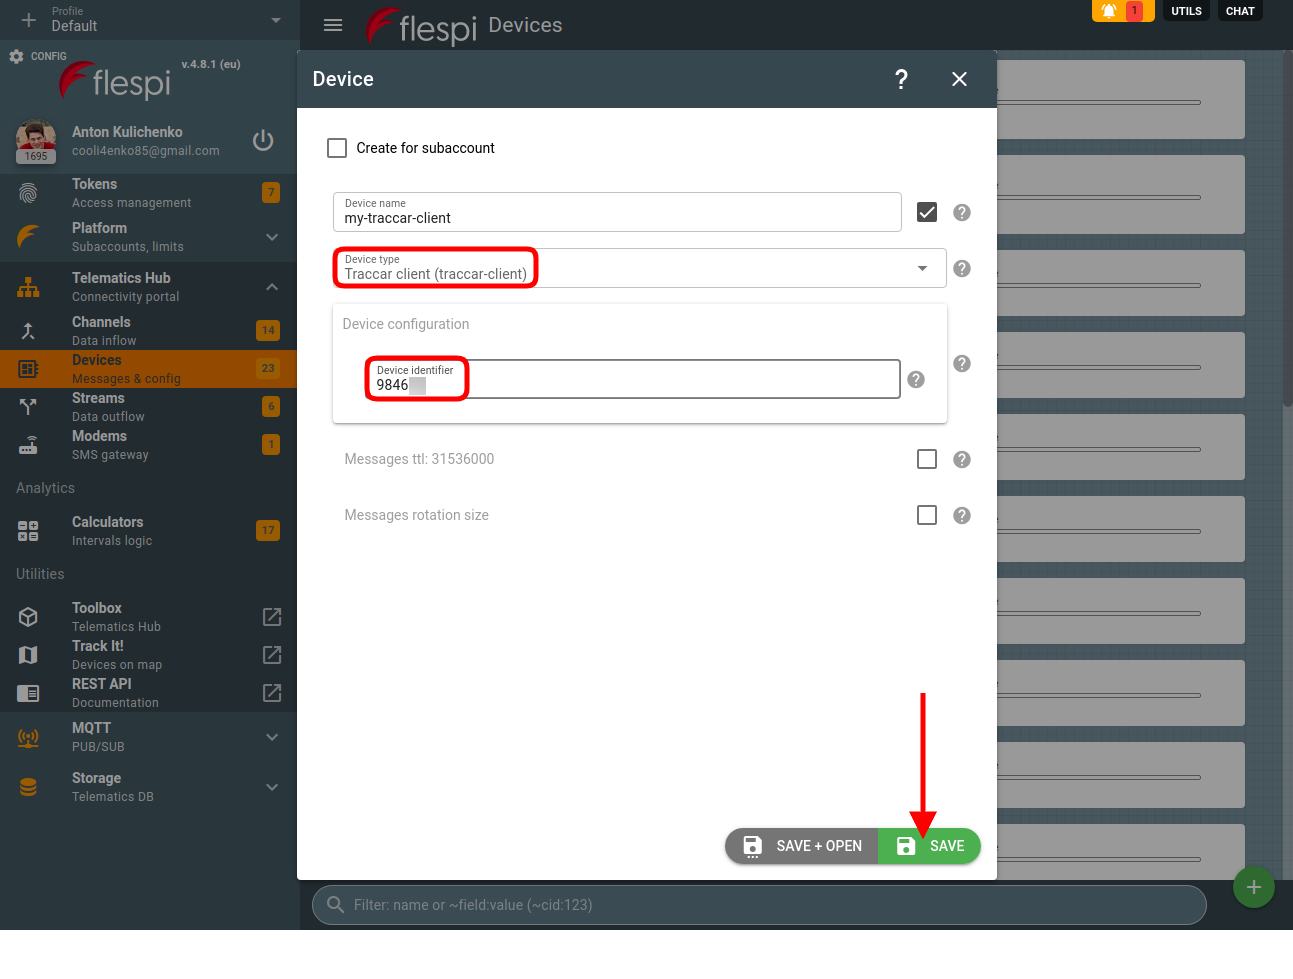Viewport: 1293px width, 979px height.
Task: Enable Messages rotation size checkbox
Action: tap(927, 515)
